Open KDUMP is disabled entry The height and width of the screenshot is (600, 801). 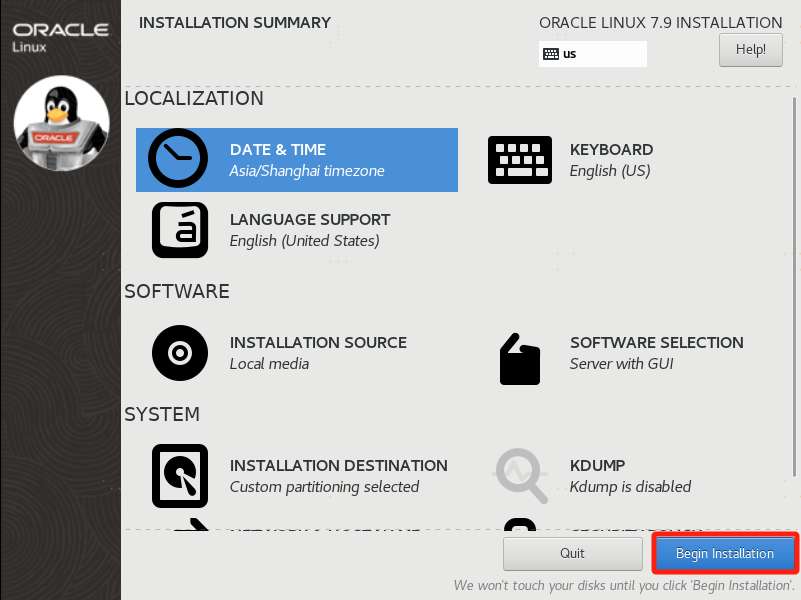pyautogui.click(x=630, y=476)
